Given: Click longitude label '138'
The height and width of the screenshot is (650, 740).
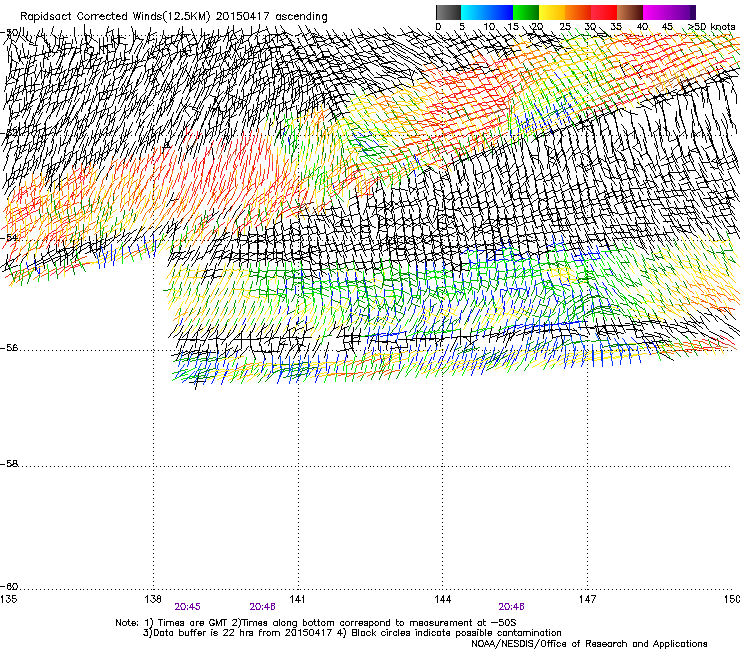Looking at the screenshot, I should coord(153,599).
